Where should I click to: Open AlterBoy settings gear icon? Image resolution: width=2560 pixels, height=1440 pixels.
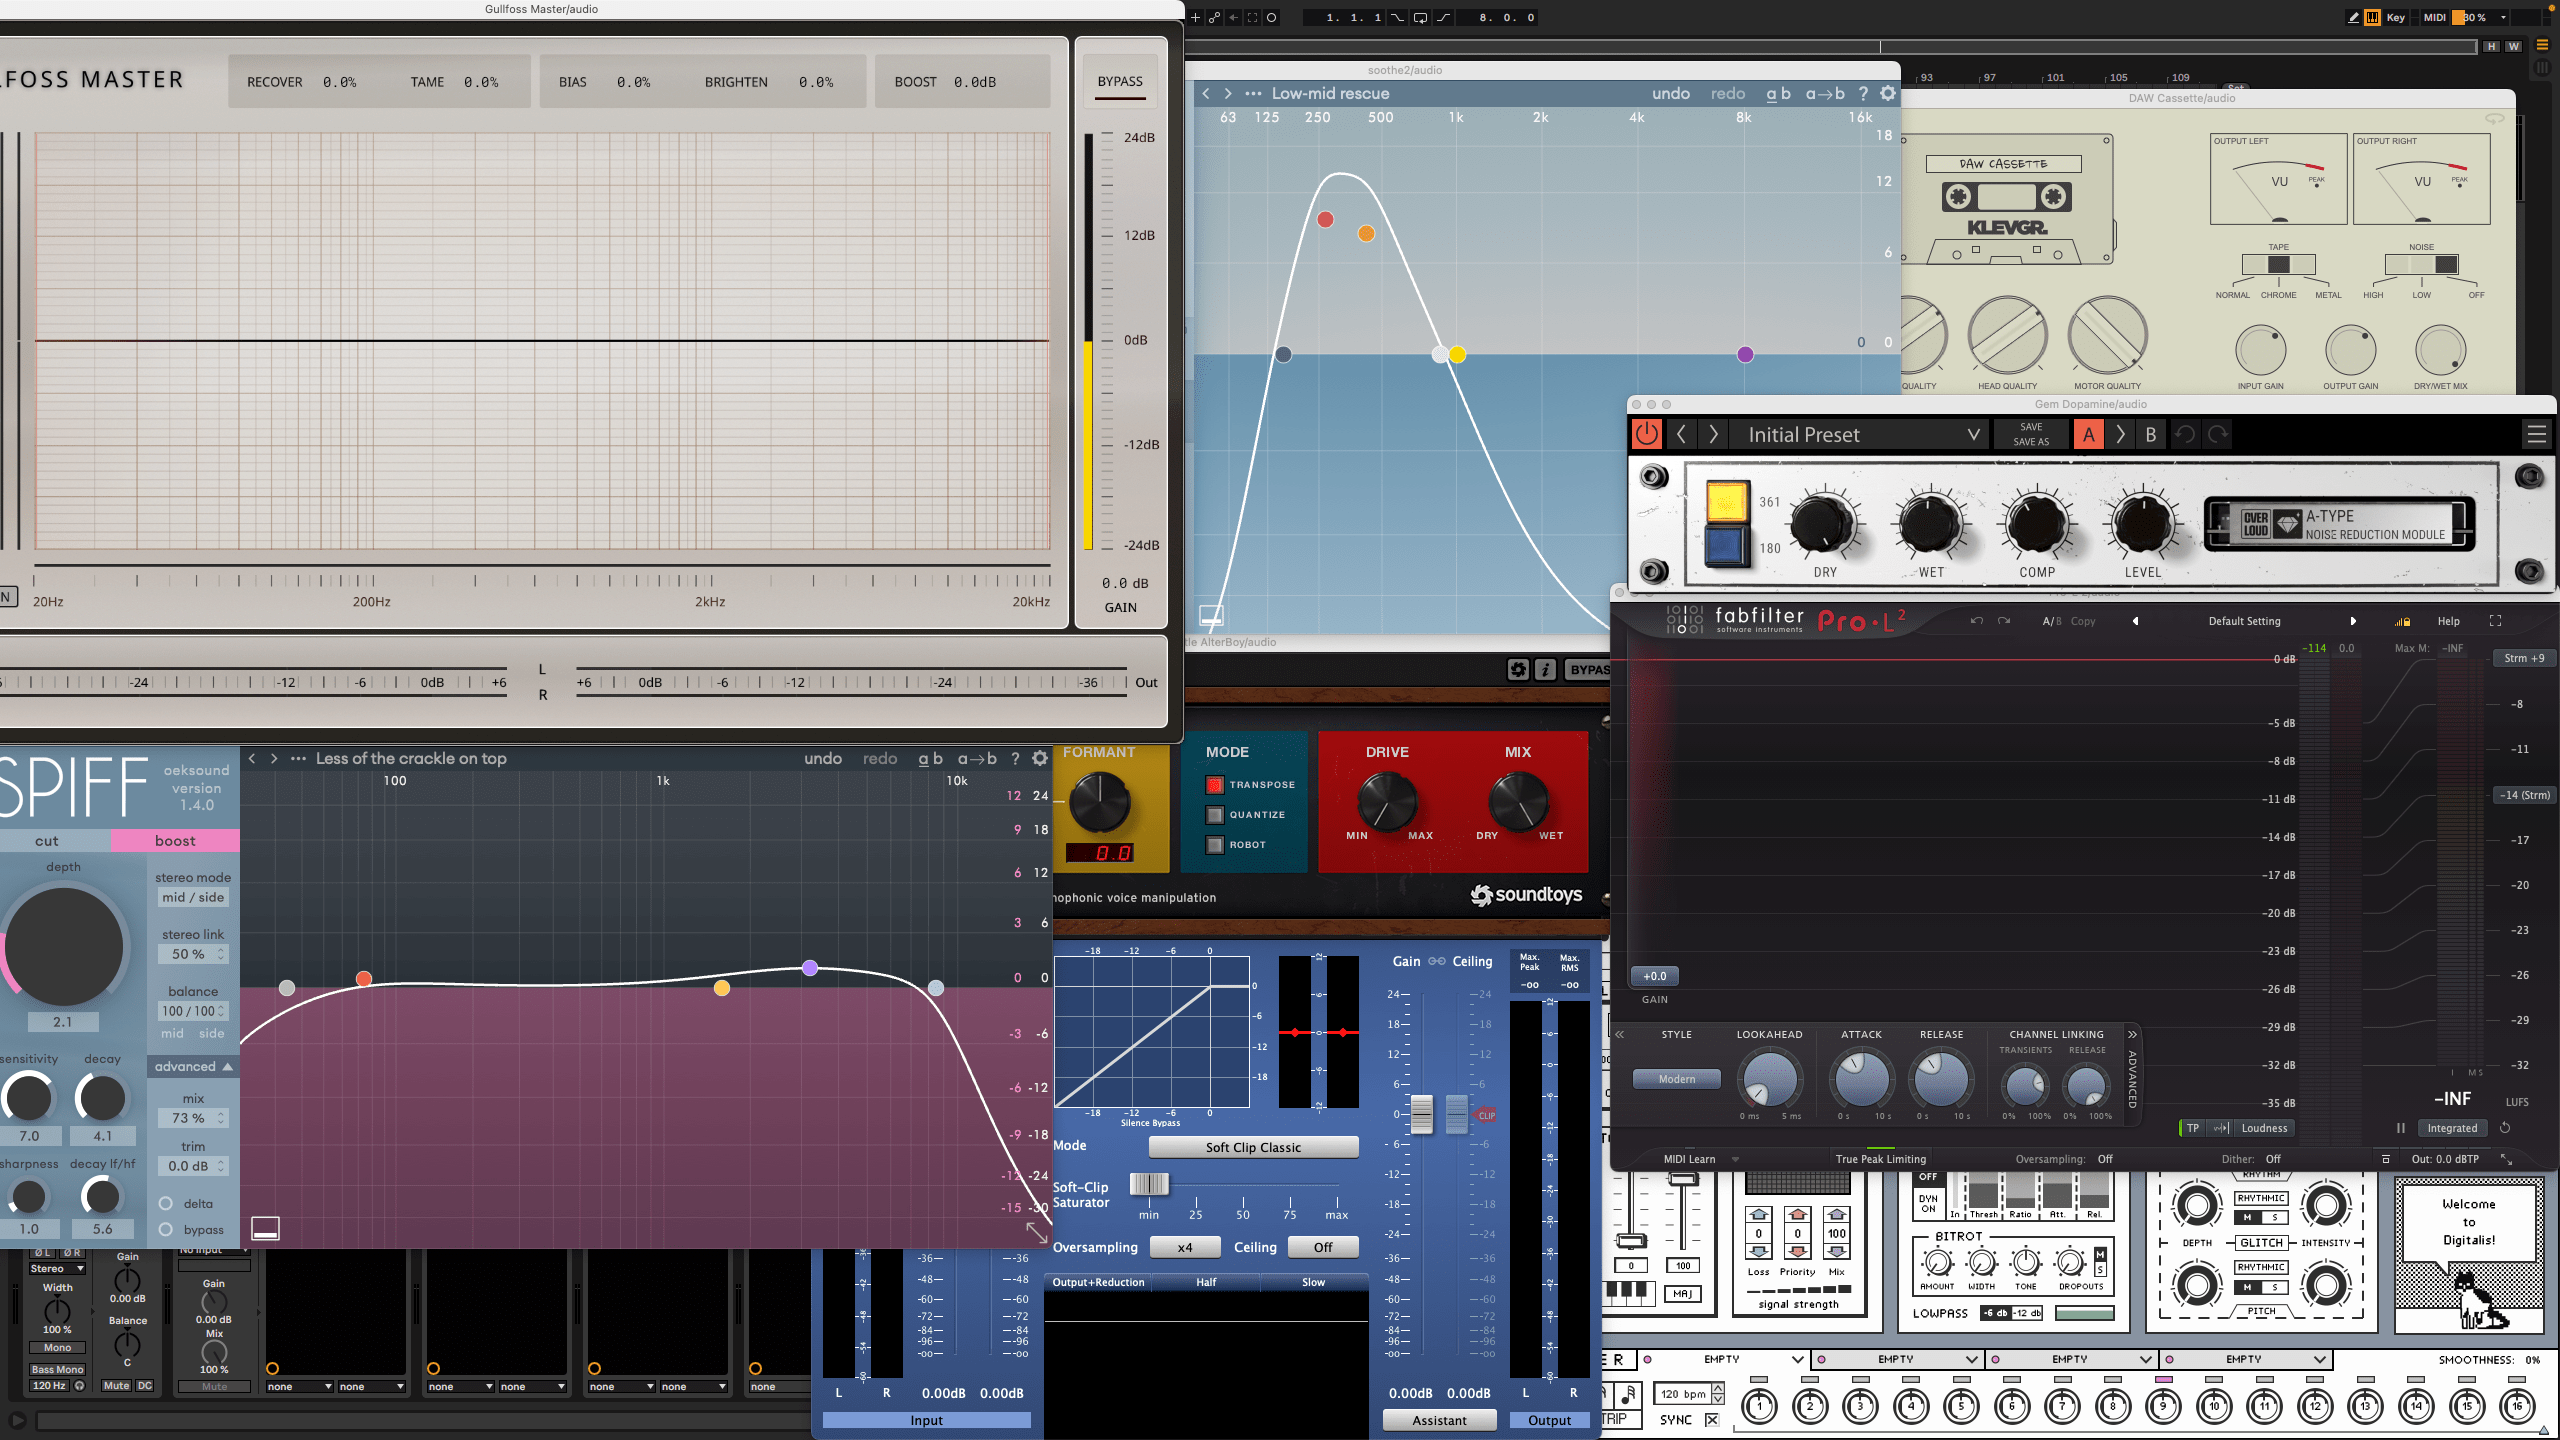(x=1518, y=669)
